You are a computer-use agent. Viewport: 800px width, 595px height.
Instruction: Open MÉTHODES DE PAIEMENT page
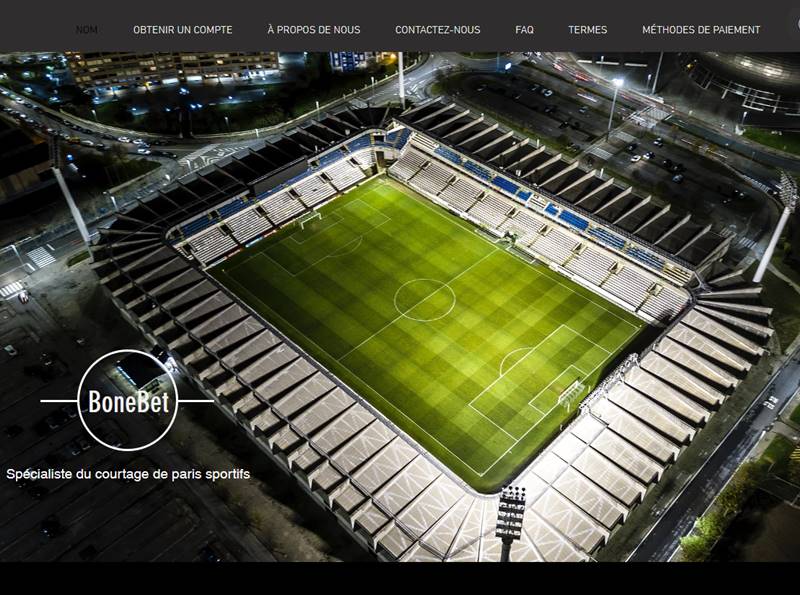click(x=701, y=30)
